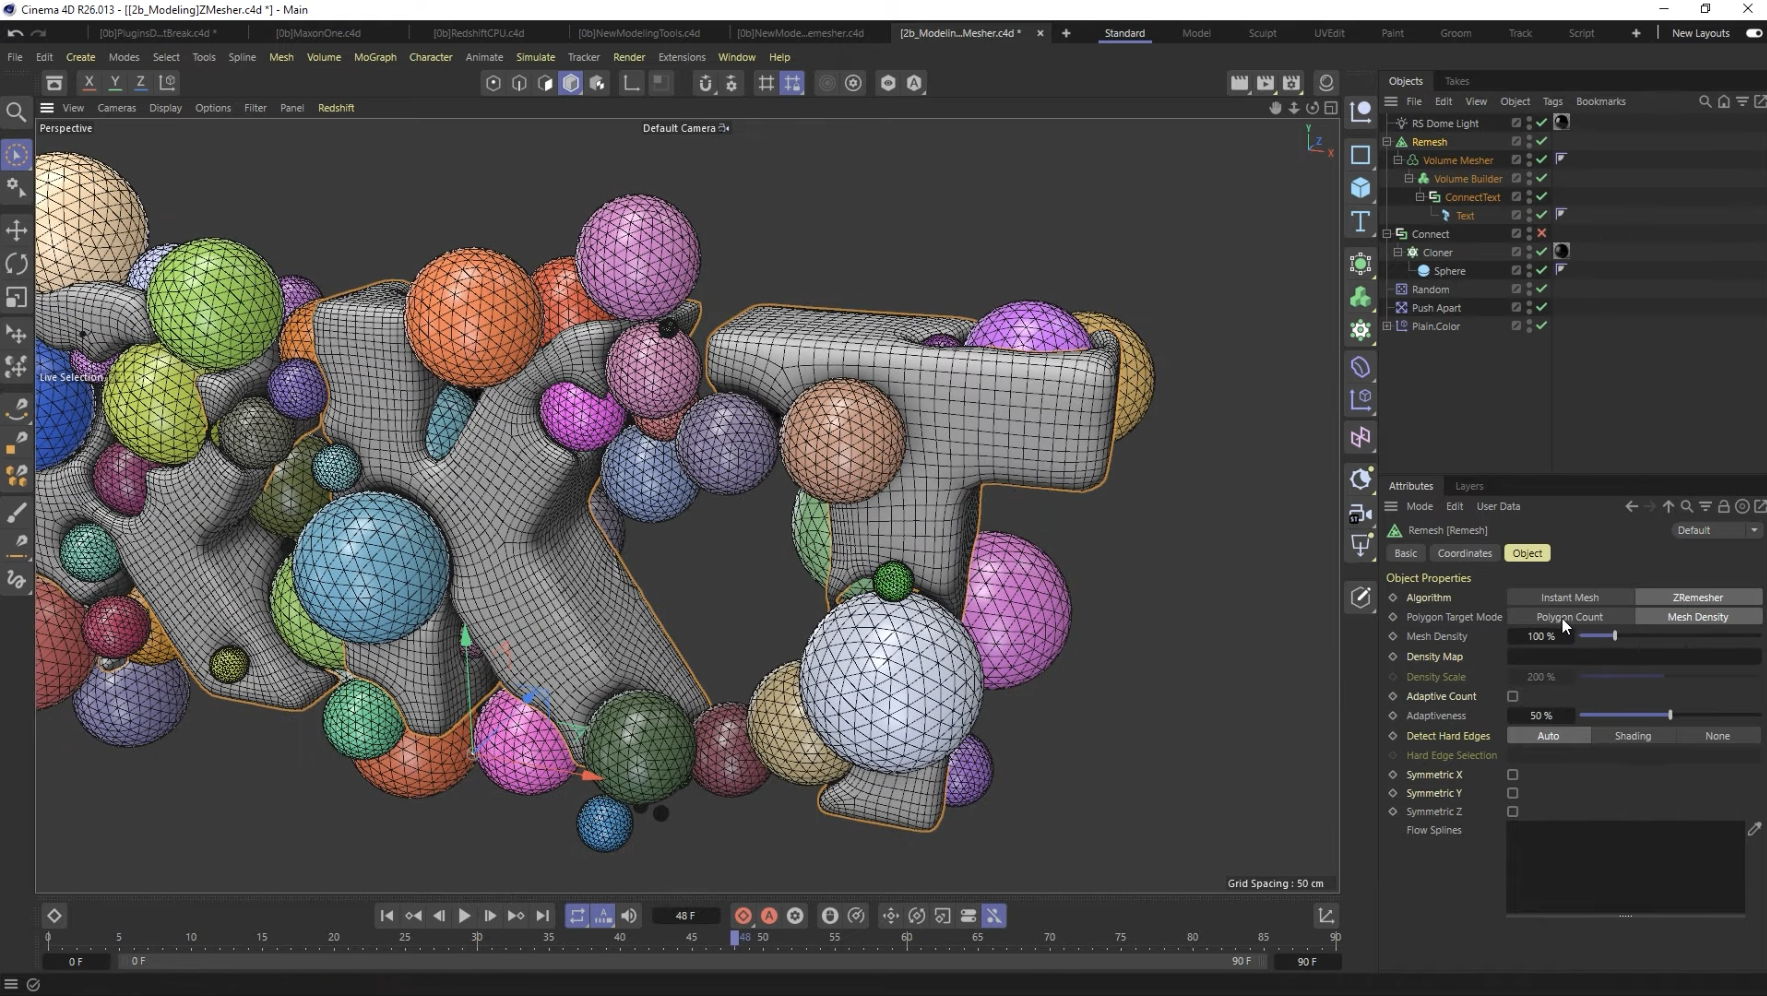Image resolution: width=1767 pixels, height=996 pixels.
Task: Play the animation forward
Action: [464, 916]
